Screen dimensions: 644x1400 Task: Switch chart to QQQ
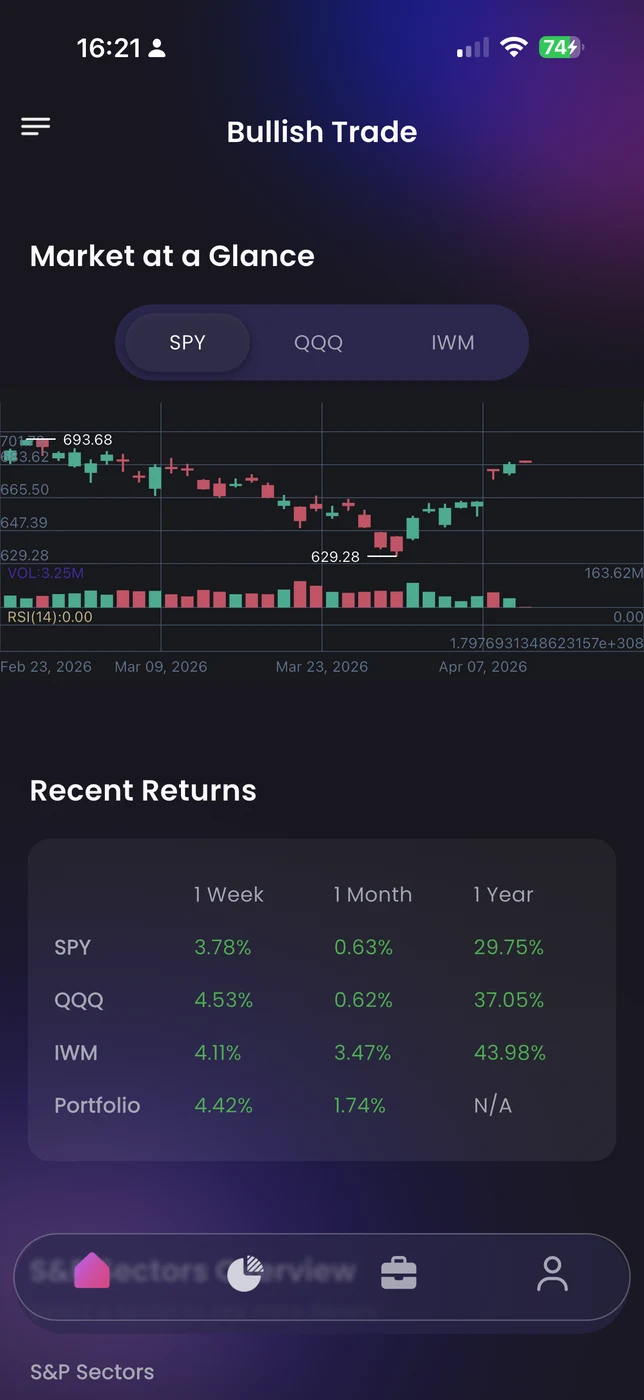pos(318,343)
